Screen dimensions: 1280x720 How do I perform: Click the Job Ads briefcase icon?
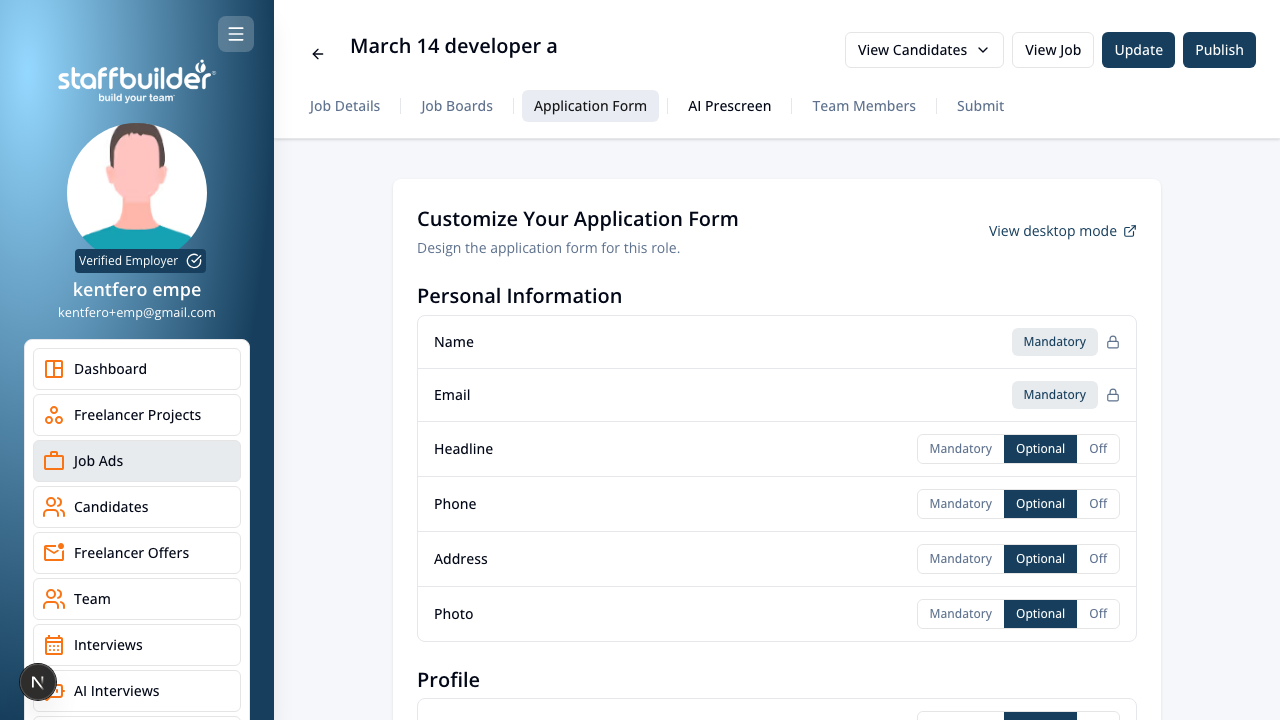coord(54,461)
